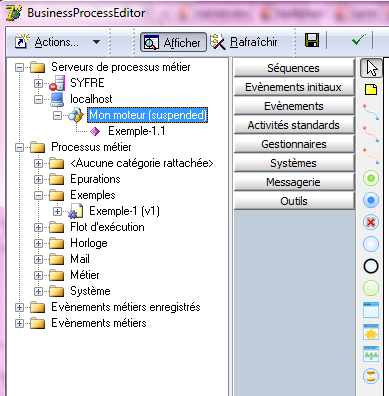
Task: Pick the black-outlined circle tool
Action: [371, 266]
